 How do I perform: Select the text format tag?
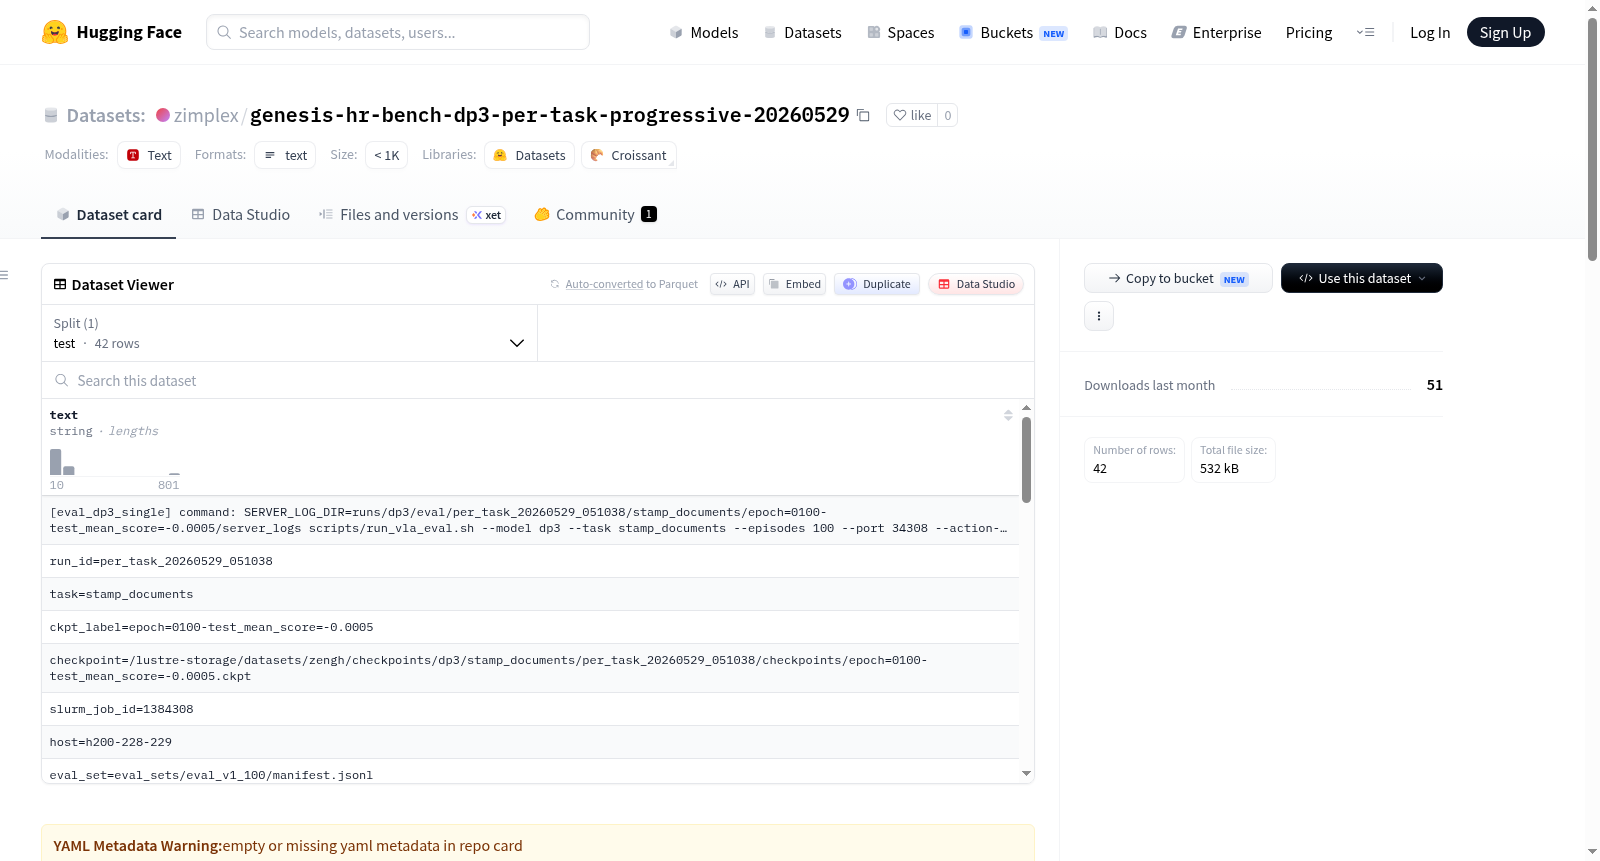tap(285, 155)
